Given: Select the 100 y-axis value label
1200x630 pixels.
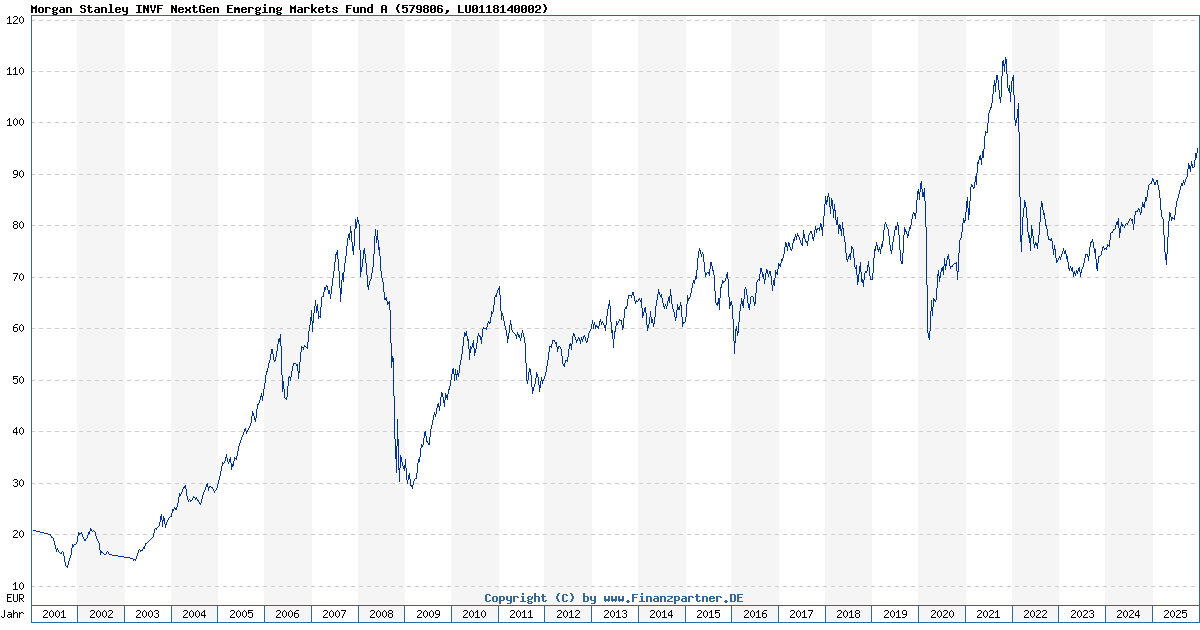Looking at the screenshot, I should [x=14, y=123].
